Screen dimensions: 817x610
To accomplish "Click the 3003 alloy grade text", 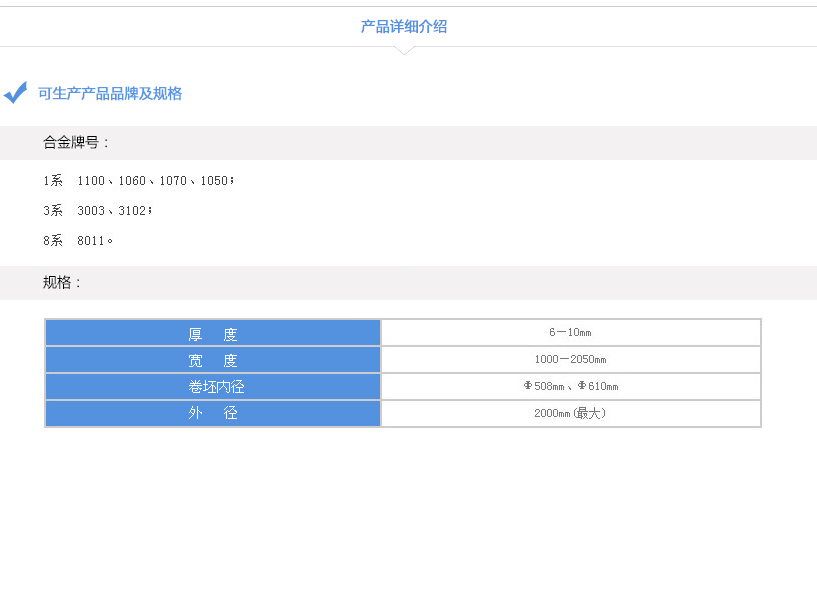I will [89, 210].
